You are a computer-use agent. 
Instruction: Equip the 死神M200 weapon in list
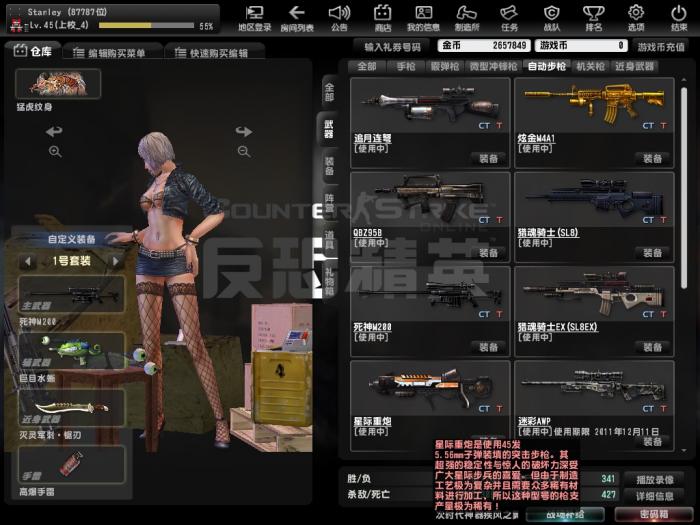coord(489,347)
